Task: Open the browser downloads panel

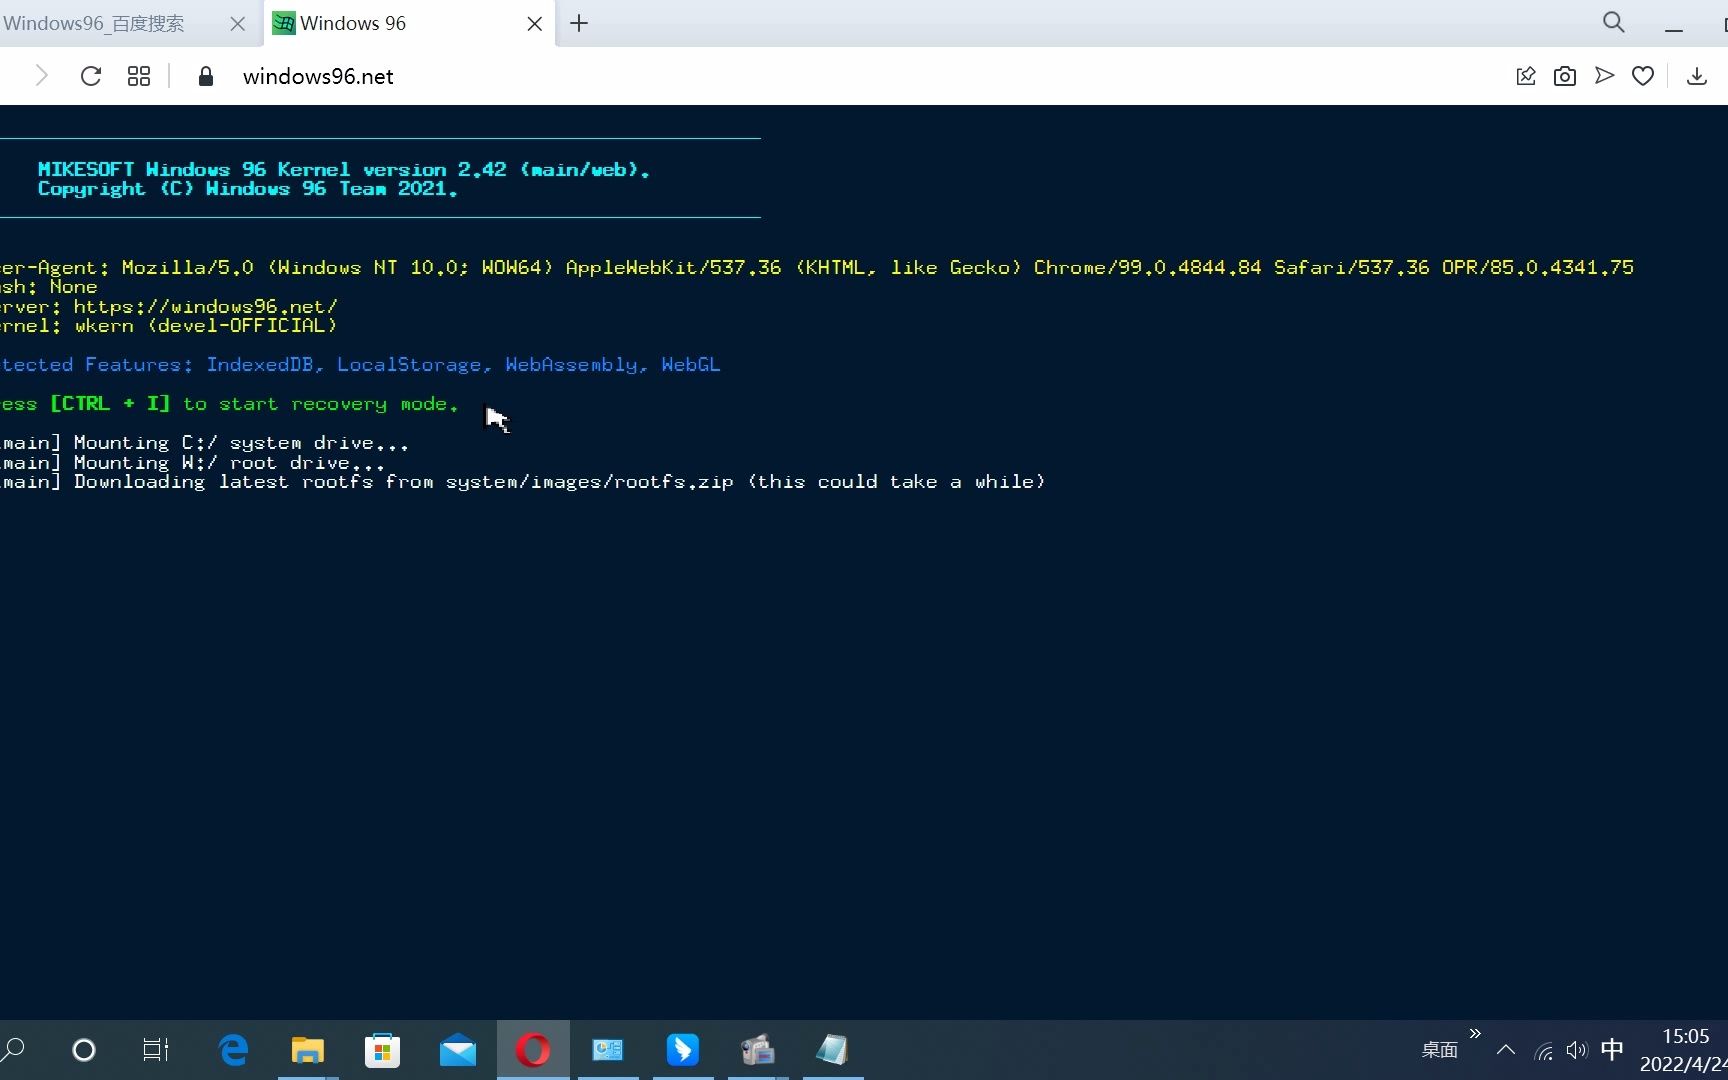Action: pyautogui.click(x=1697, y=76)
